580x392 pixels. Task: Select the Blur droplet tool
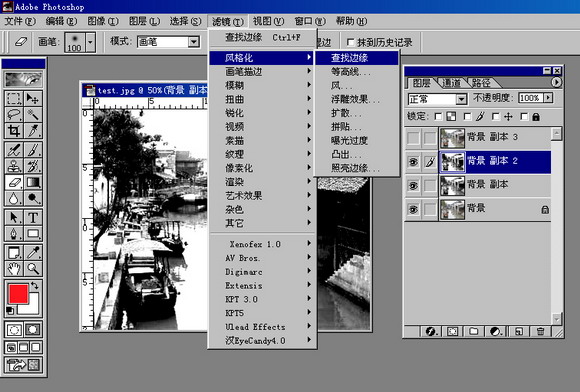14,199
